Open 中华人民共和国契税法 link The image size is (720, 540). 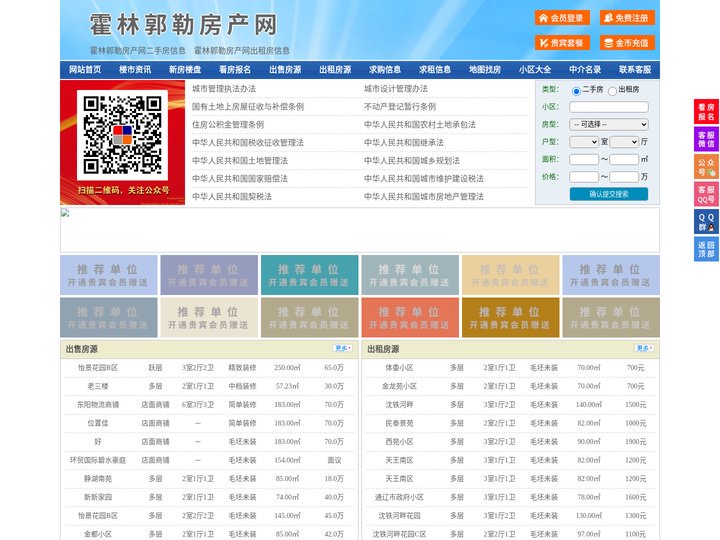point(232,197)
